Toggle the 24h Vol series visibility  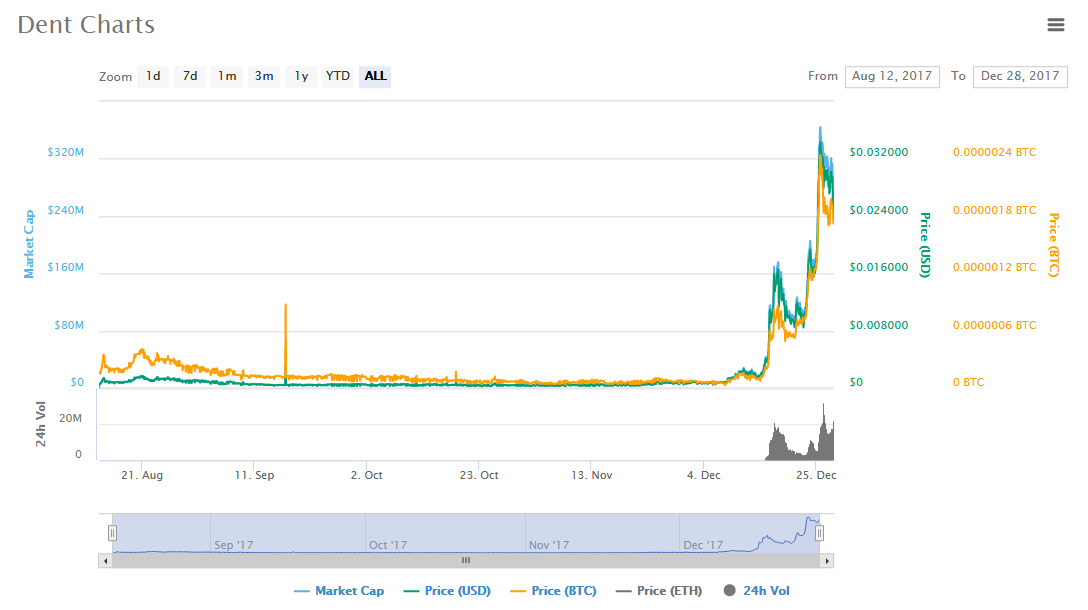(x=756, y=590)
